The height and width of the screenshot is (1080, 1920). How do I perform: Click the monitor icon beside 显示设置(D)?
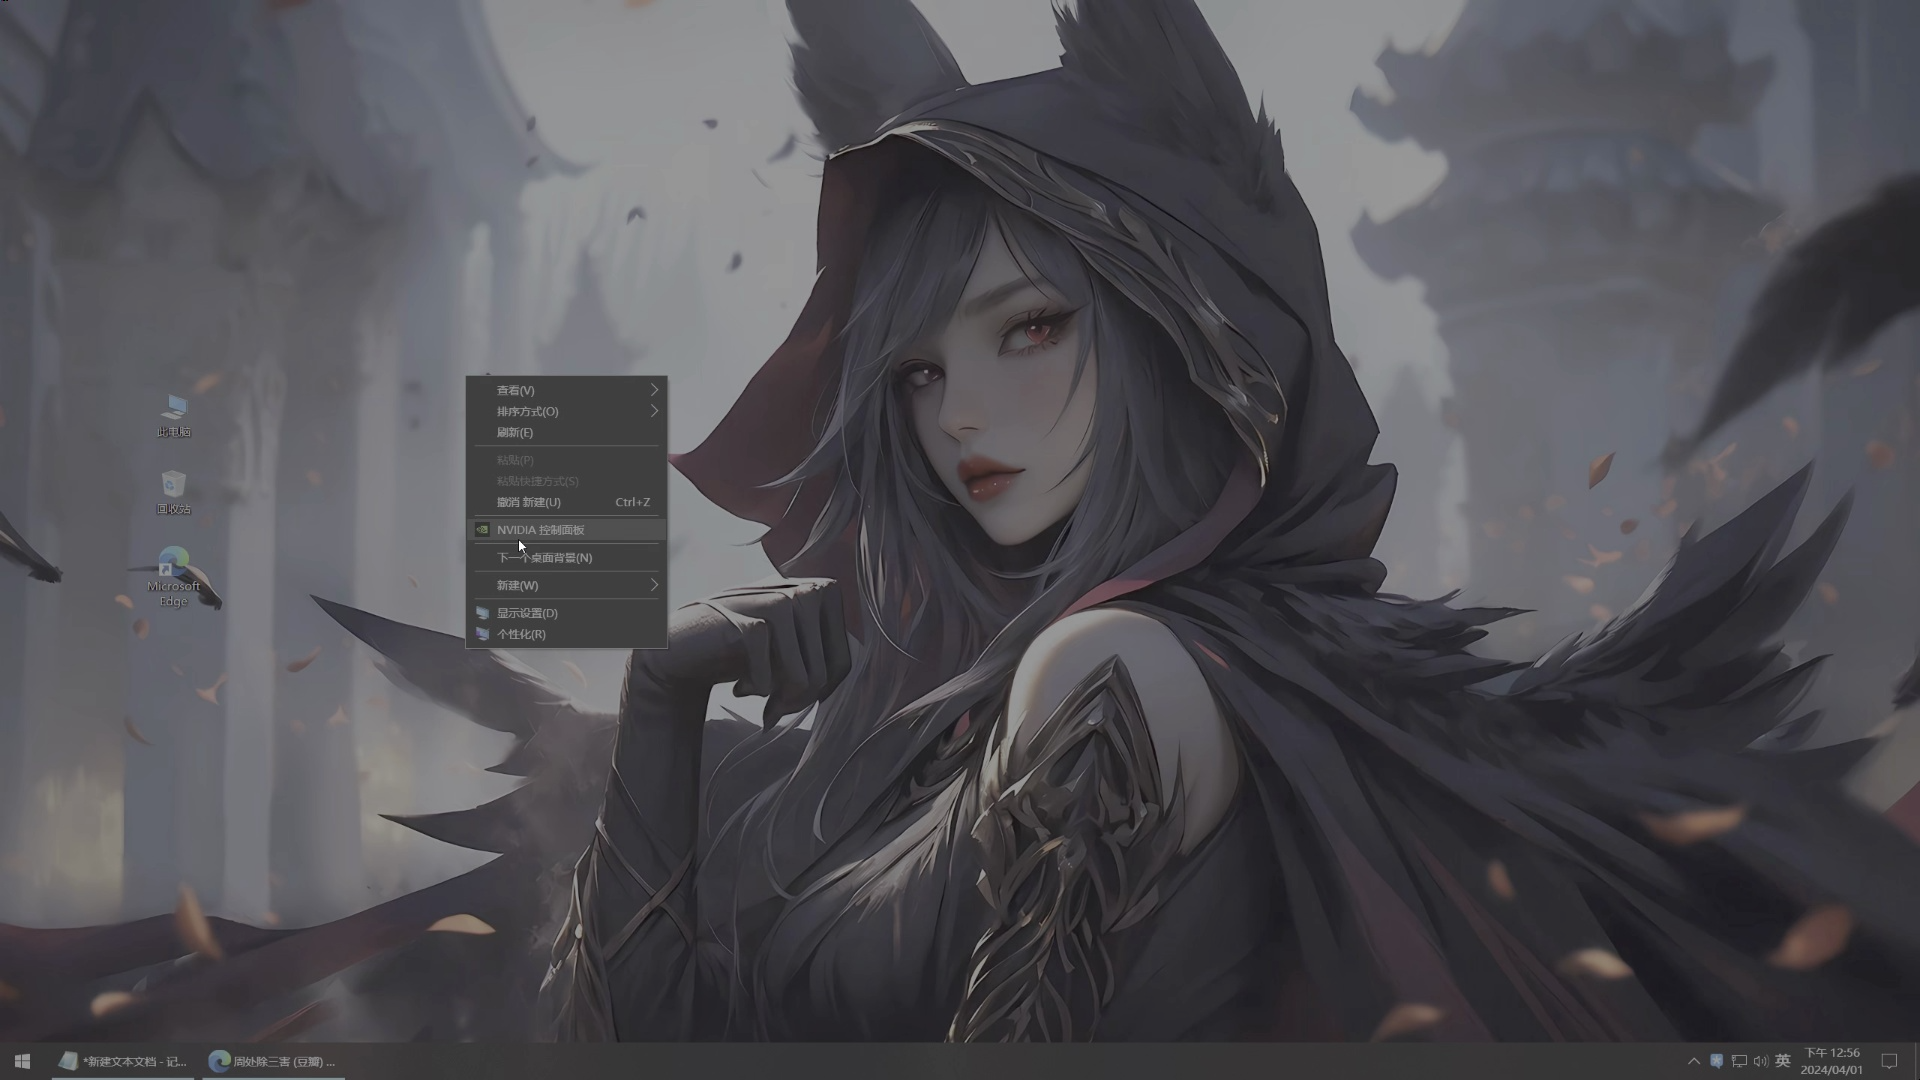482,613
